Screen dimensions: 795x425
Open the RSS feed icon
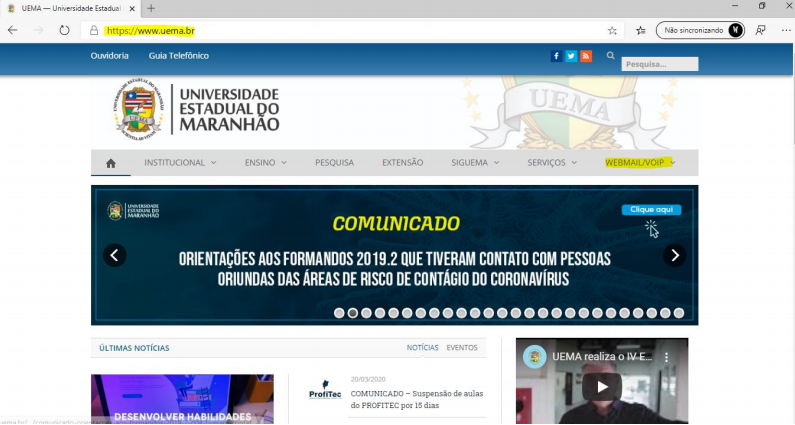click(x=586, y=56)
